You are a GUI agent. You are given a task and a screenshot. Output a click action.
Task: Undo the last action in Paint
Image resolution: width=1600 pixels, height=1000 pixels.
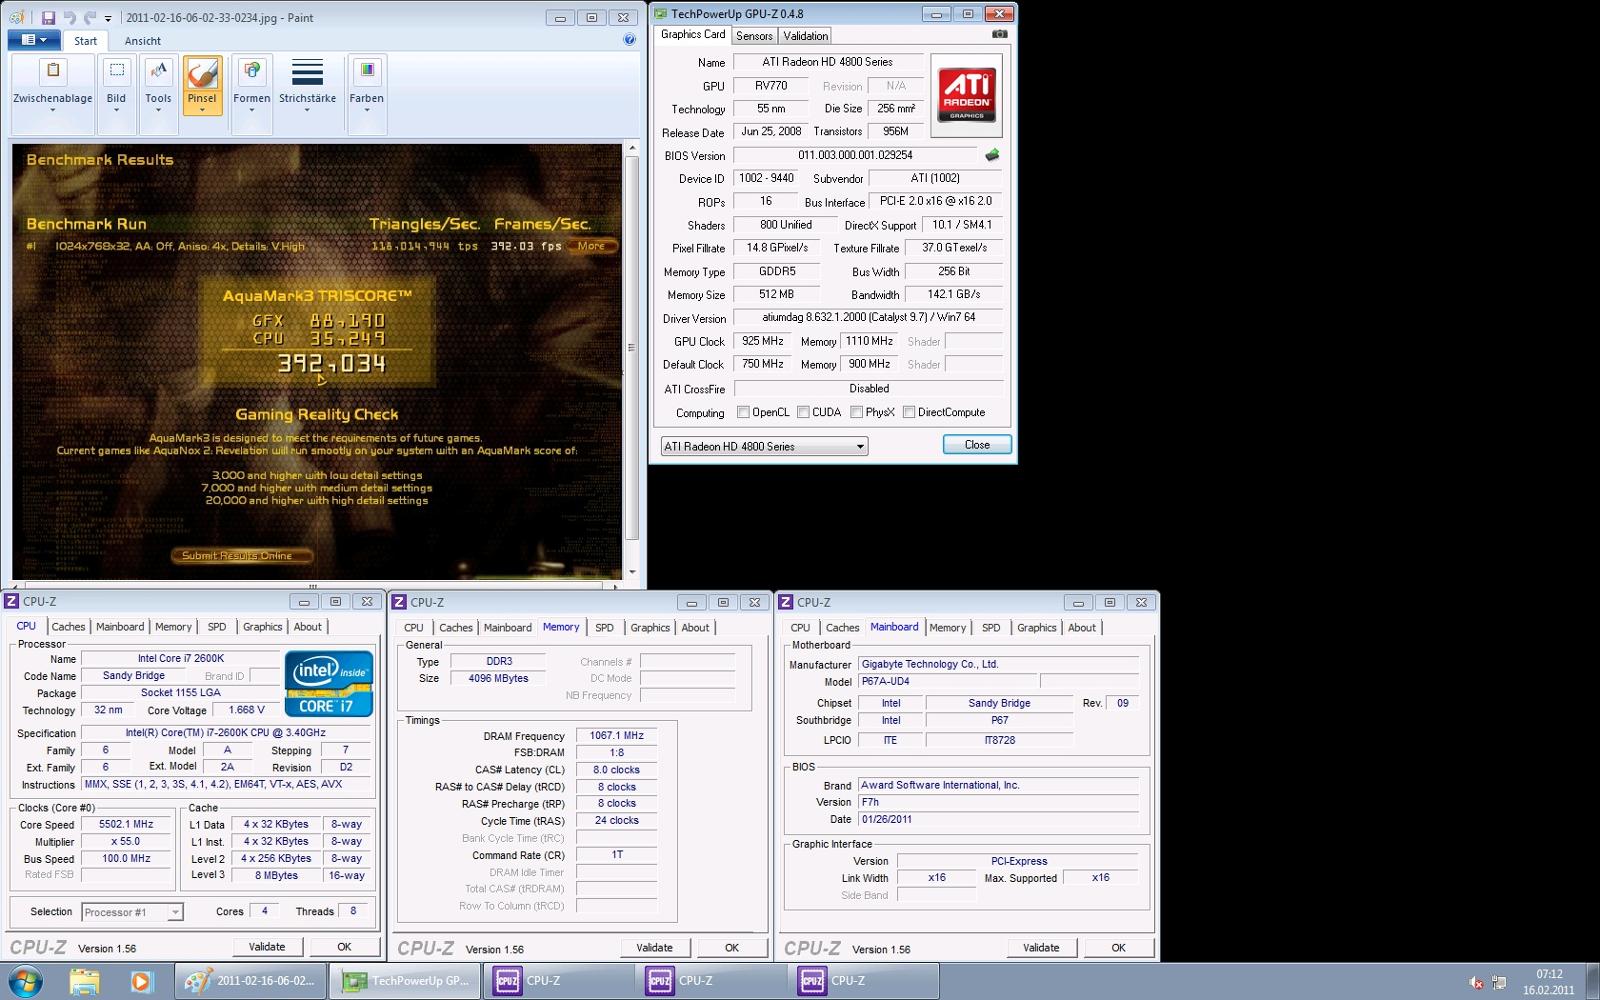pyautogui.click(x=69, y=17)
